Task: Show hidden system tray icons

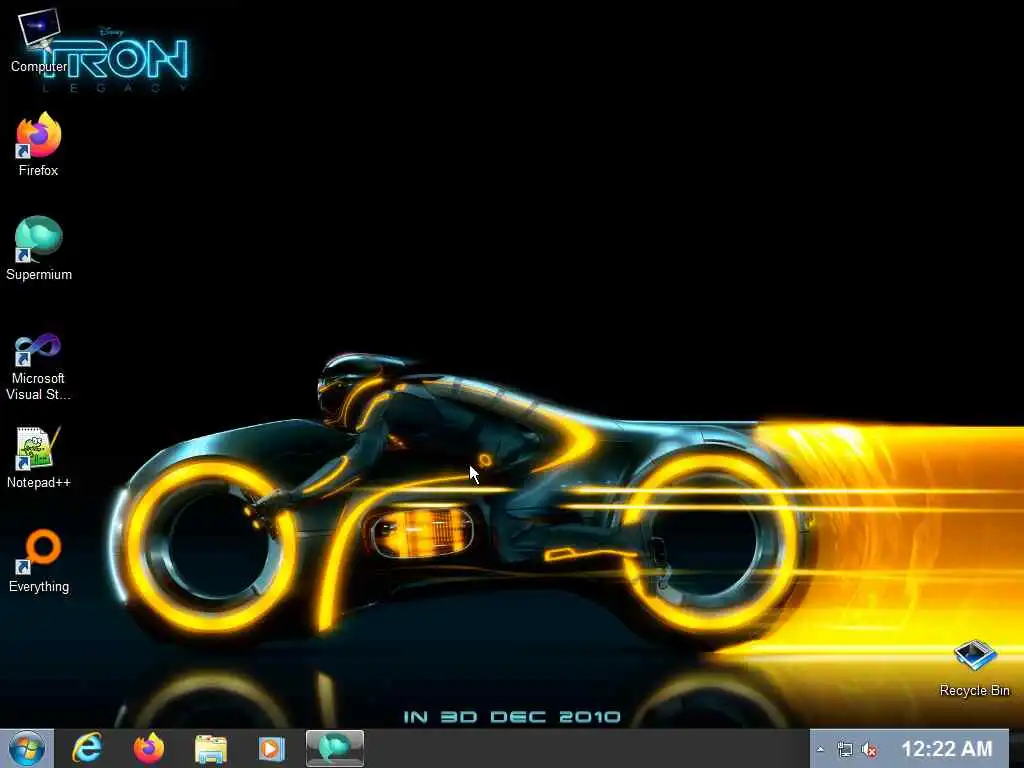Action: pos(820,750)
